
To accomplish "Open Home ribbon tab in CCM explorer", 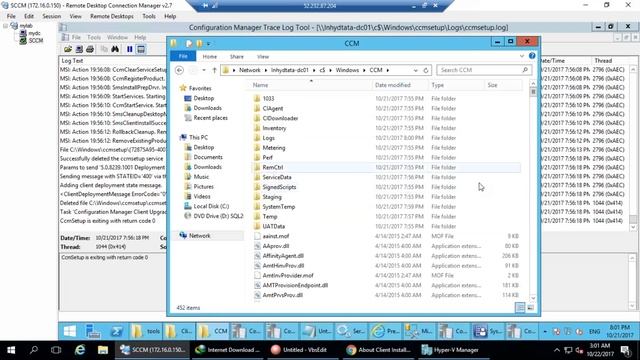I will click(x=209, y=56).
